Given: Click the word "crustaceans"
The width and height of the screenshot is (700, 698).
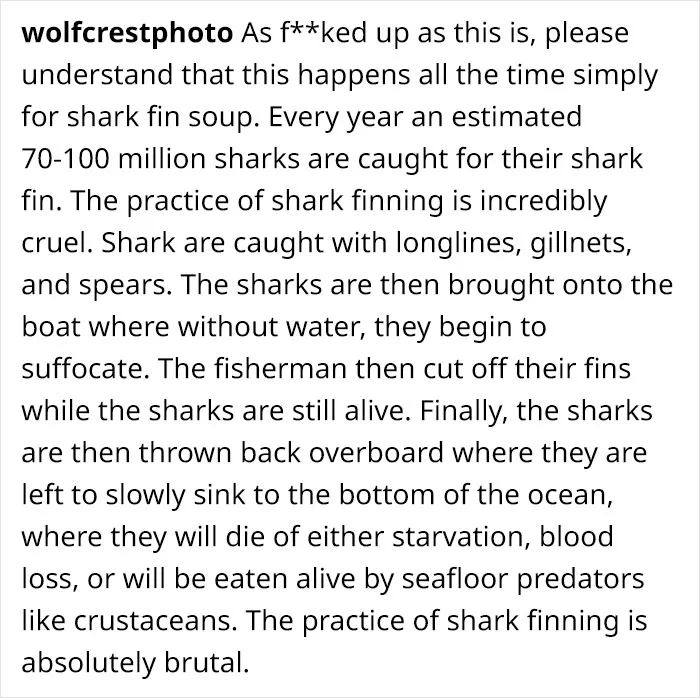Looking at the screenshot, I should [x=153, y=621].
